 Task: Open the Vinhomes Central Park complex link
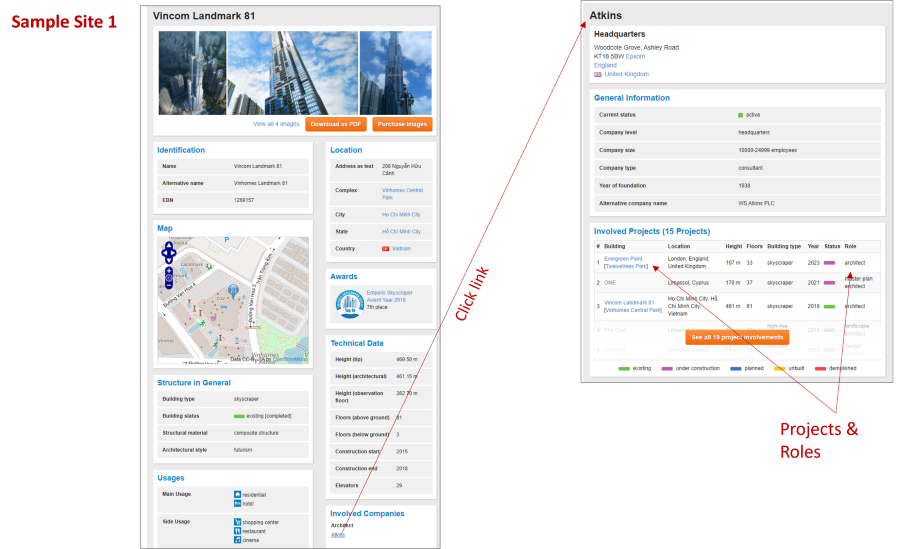[402, 194]
